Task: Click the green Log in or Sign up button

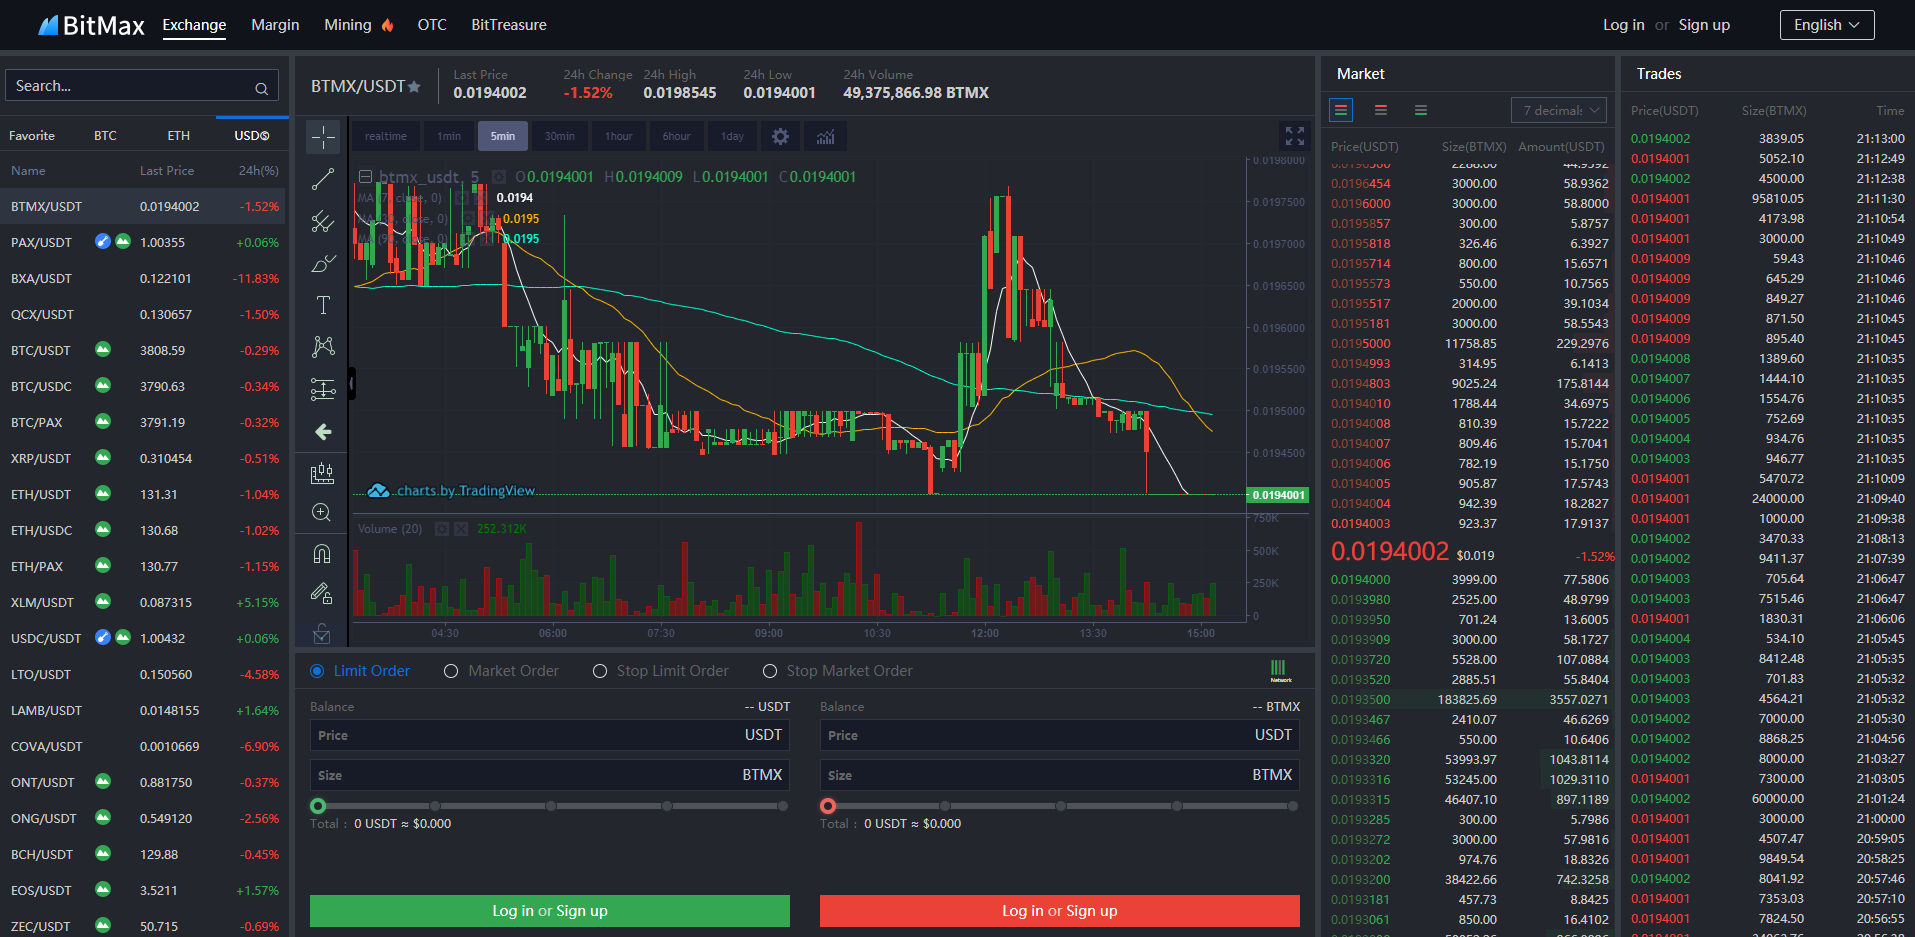Action: (x=550, y=911)
